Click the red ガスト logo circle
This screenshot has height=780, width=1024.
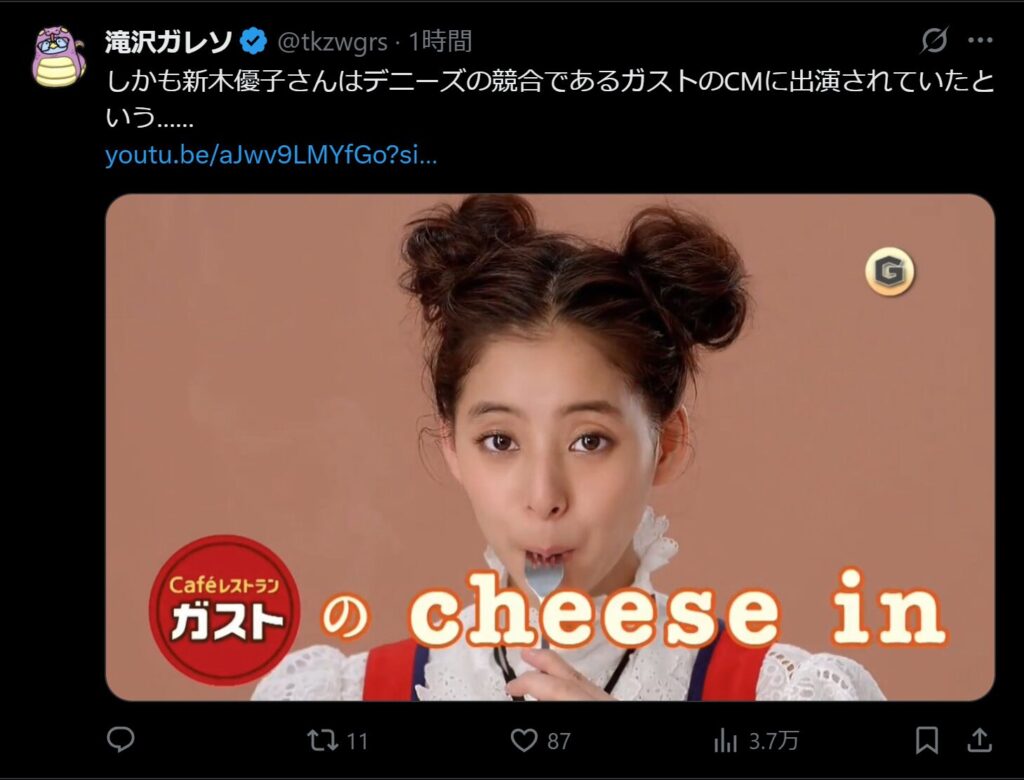[x=224, y=609]
